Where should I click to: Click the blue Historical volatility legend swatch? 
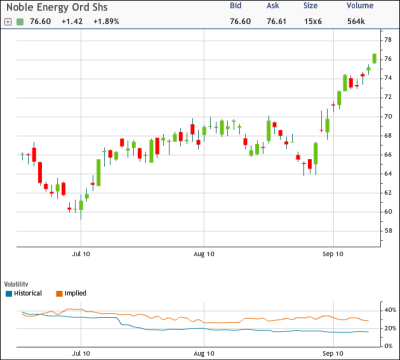tap(9, 294)
